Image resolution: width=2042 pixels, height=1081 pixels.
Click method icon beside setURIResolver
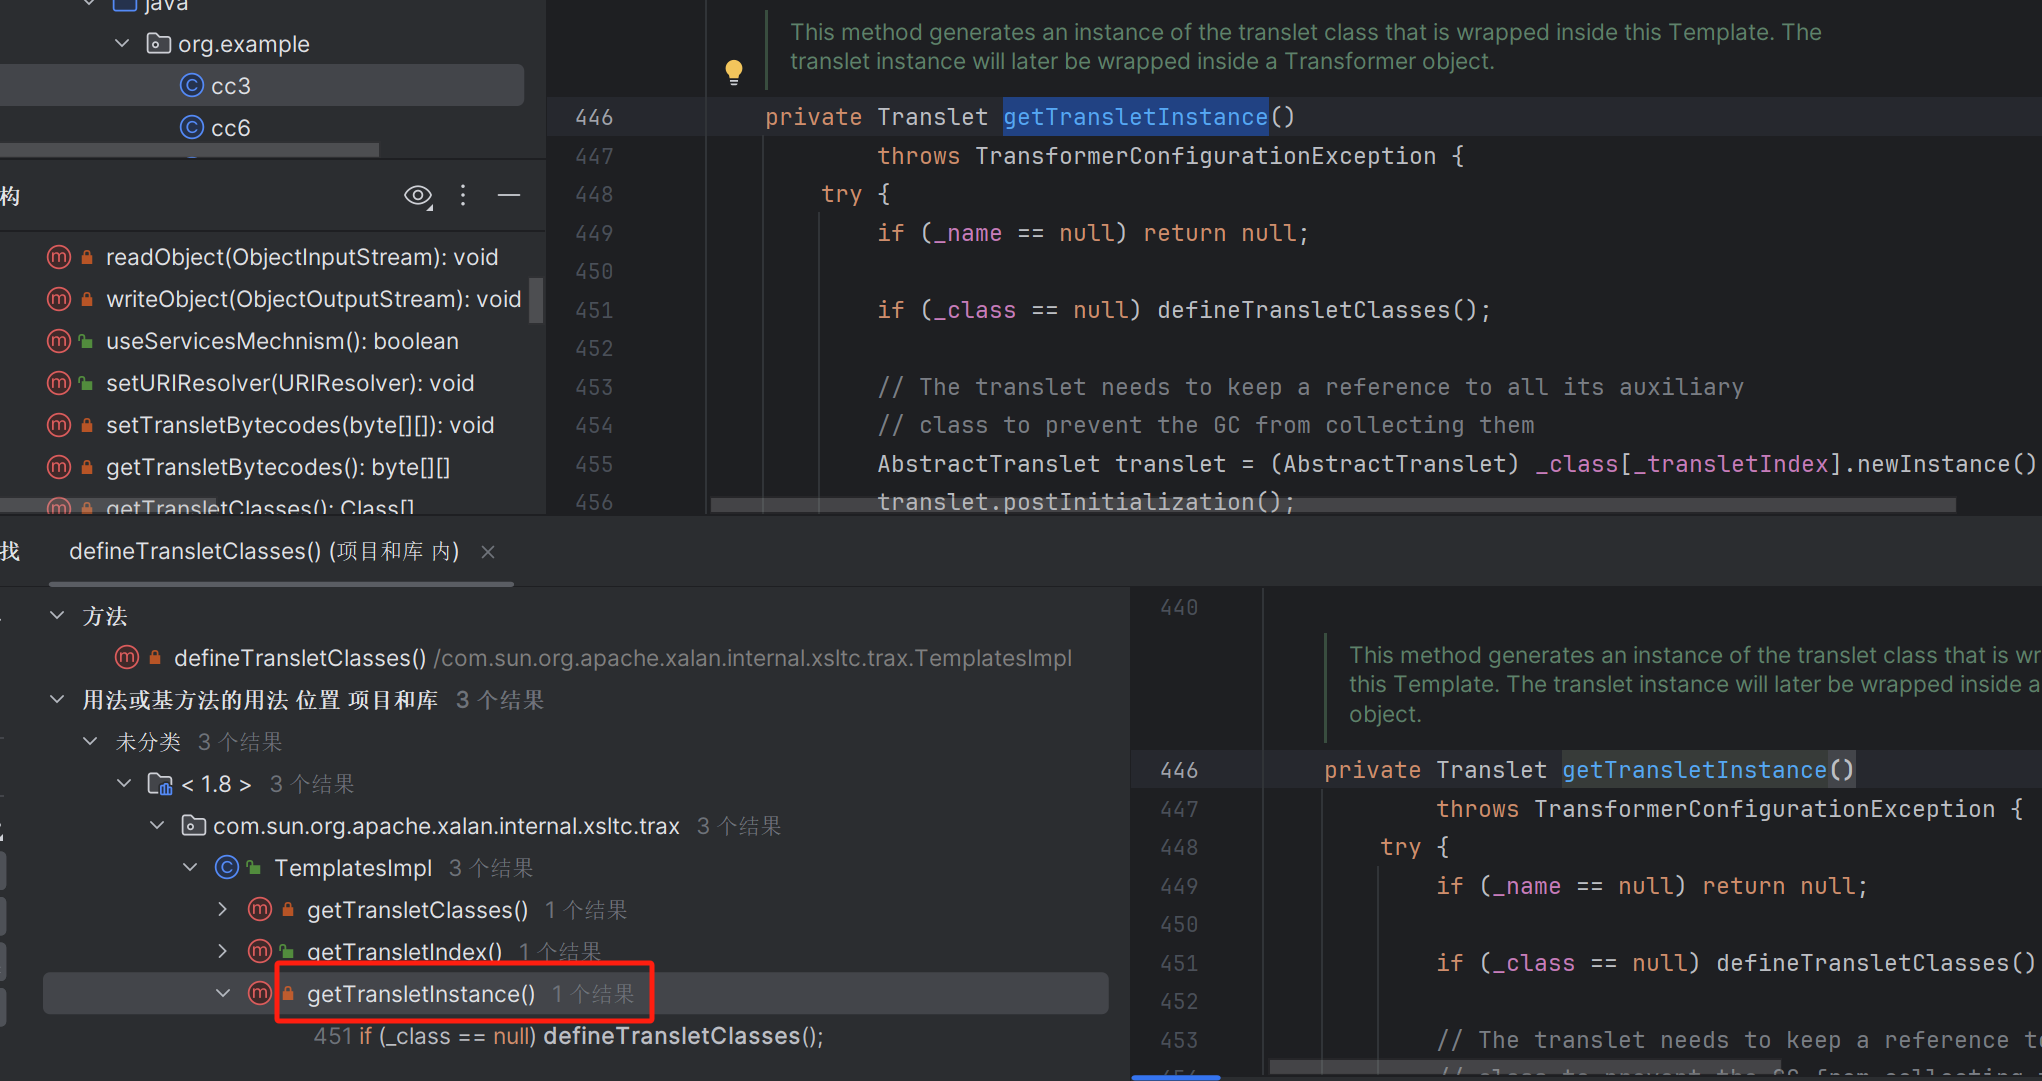tap(59, 383)
